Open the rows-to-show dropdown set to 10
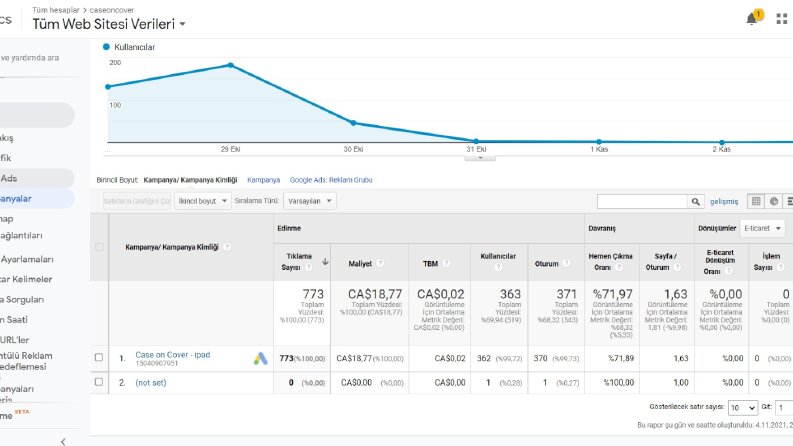The width and height of the screenshot is (793, 446). 742,408
